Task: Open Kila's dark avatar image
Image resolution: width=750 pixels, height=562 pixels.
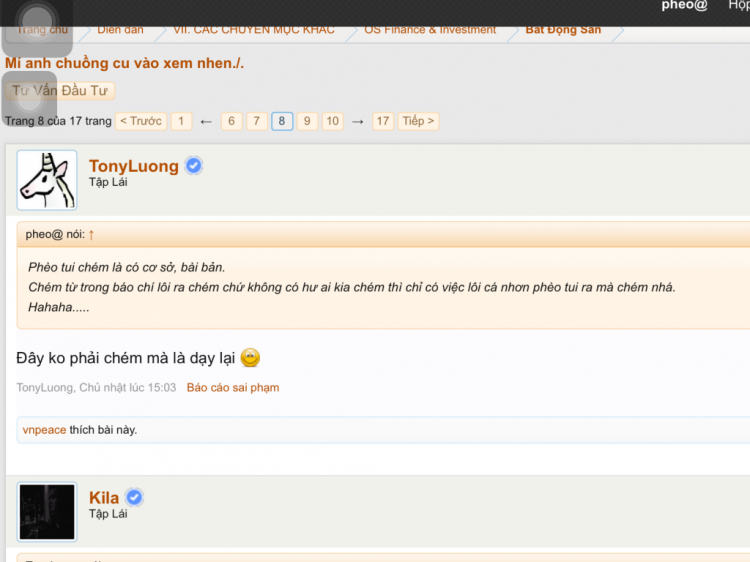Action: click(47, 511)
